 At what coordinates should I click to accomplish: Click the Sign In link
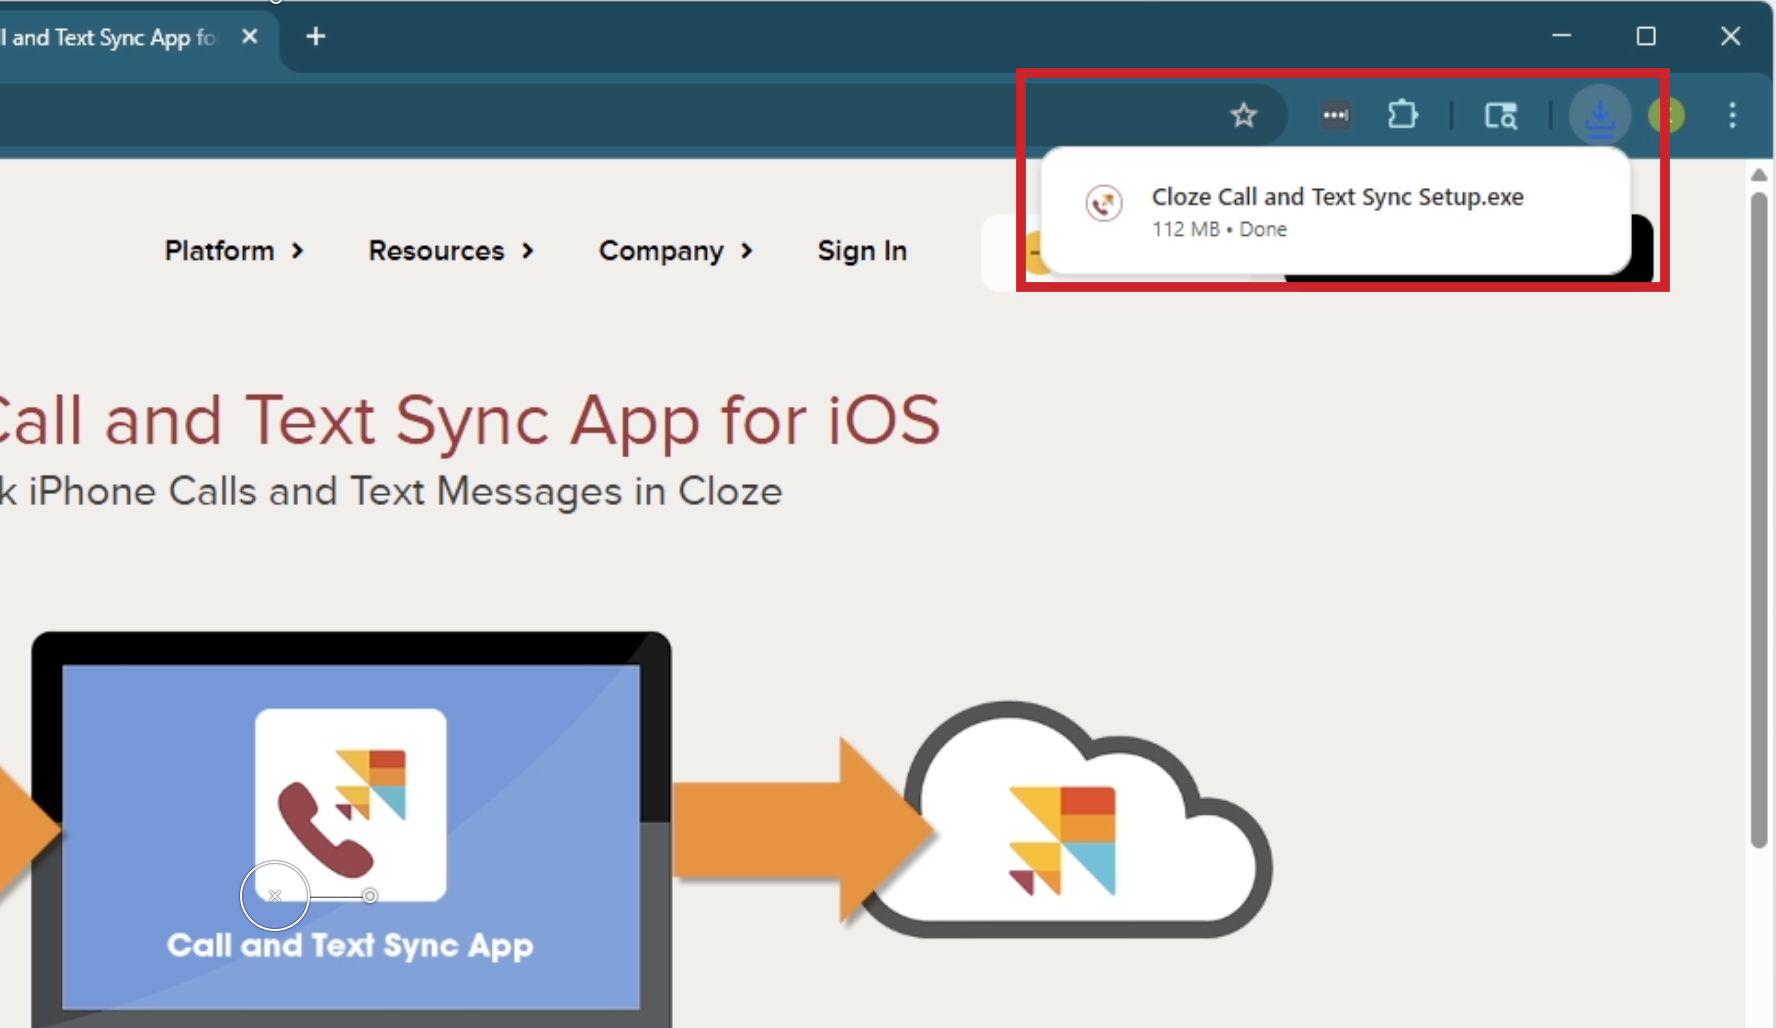(862, 250)
